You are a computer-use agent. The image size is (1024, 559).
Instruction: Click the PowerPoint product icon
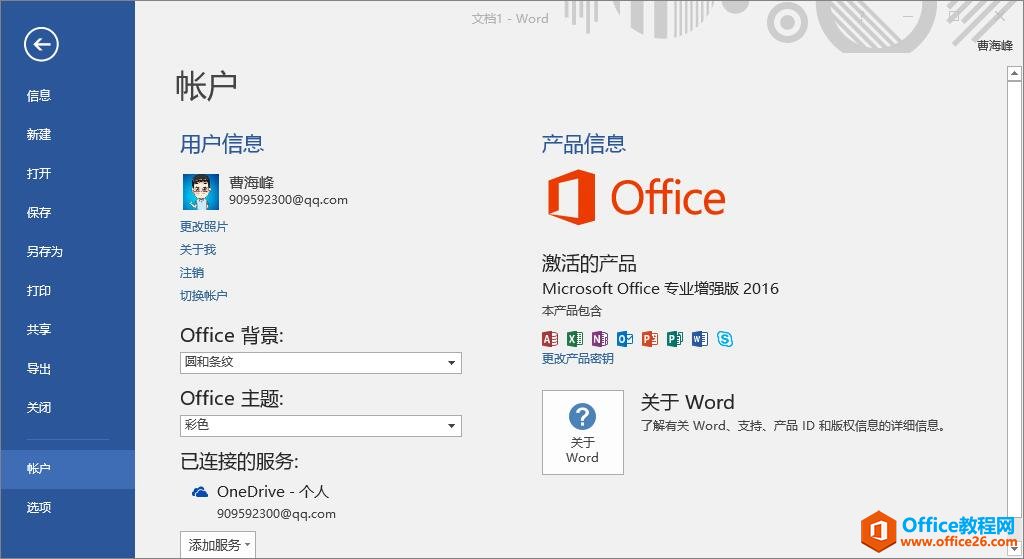pyautogui.click(x=650, y=338)
